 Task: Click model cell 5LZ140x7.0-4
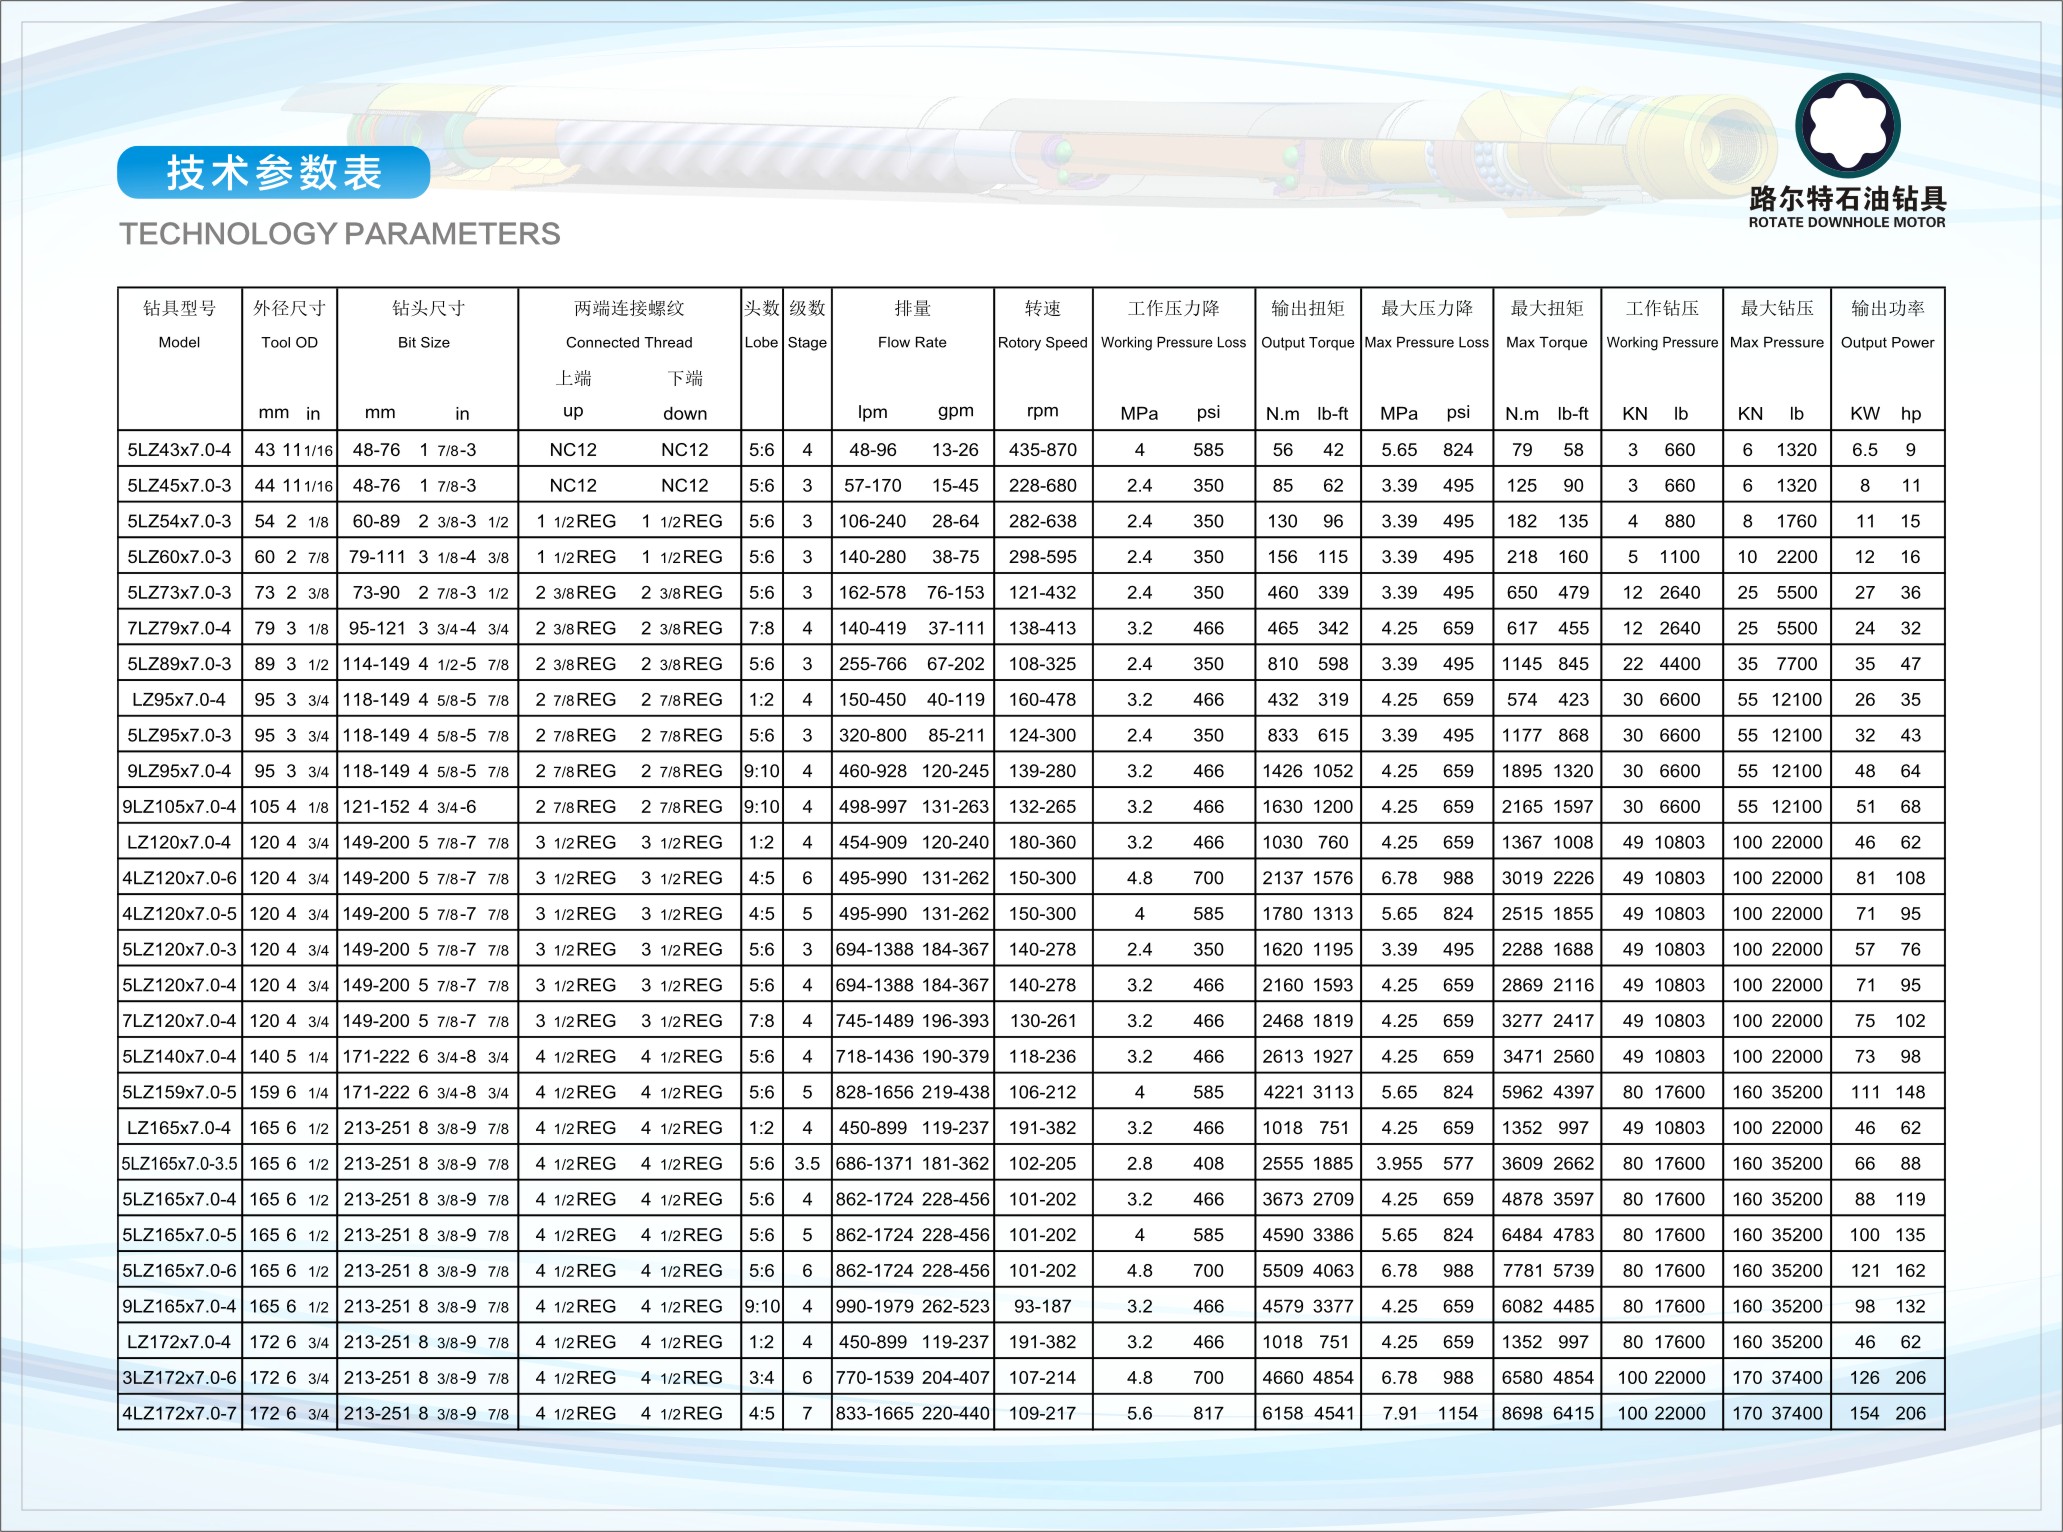(x=180, y=1057)
